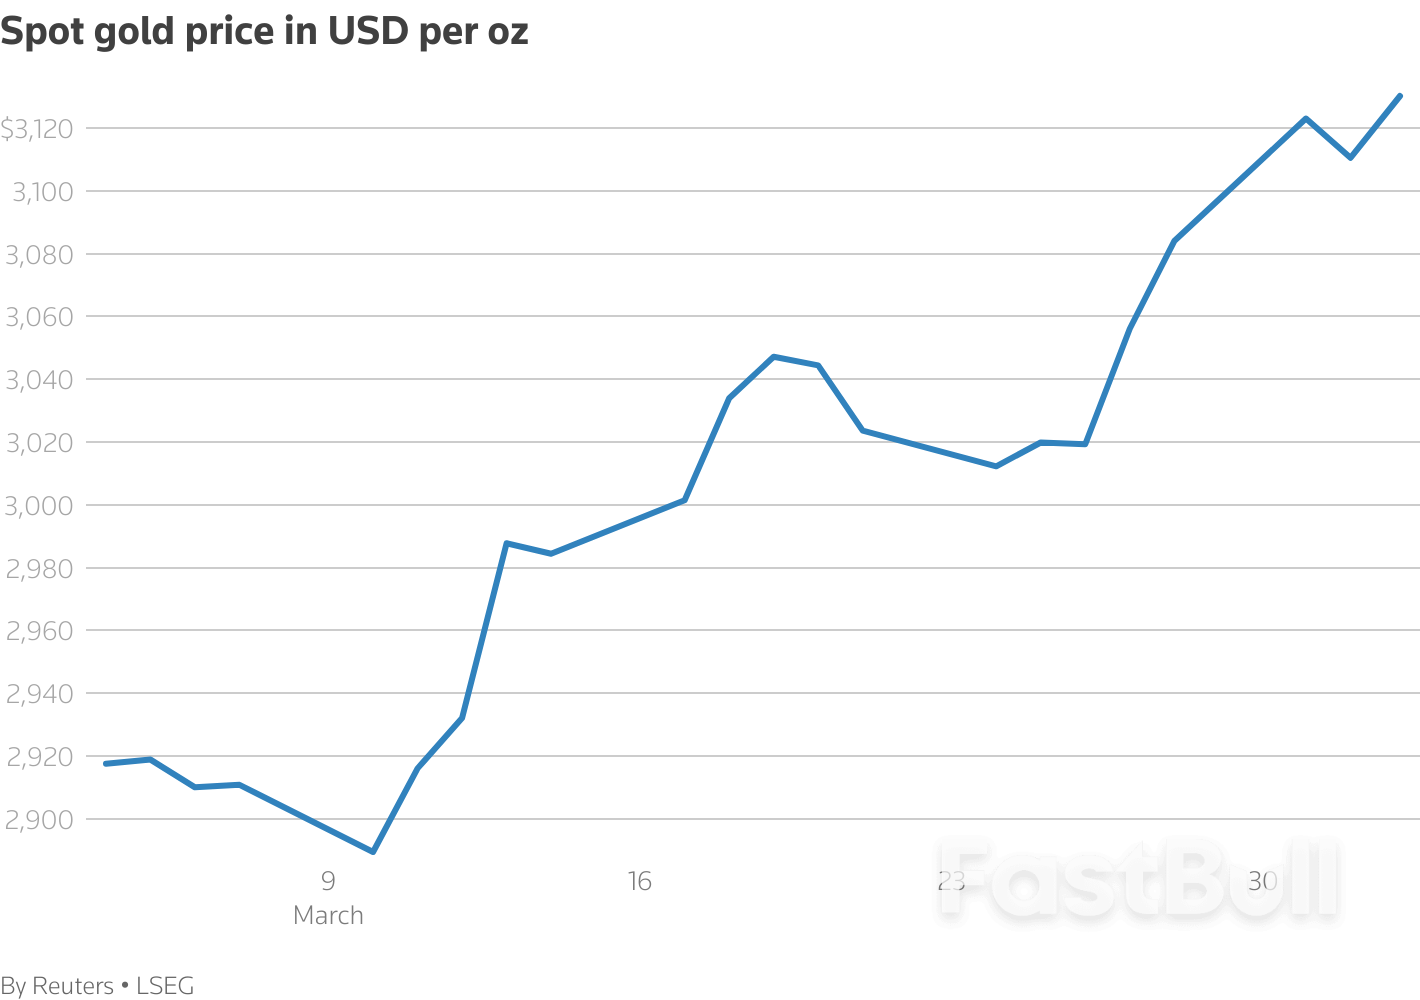1420x1000 pixels.
Task: Click the FastBull watermark
Action: tap(1138, 880)
